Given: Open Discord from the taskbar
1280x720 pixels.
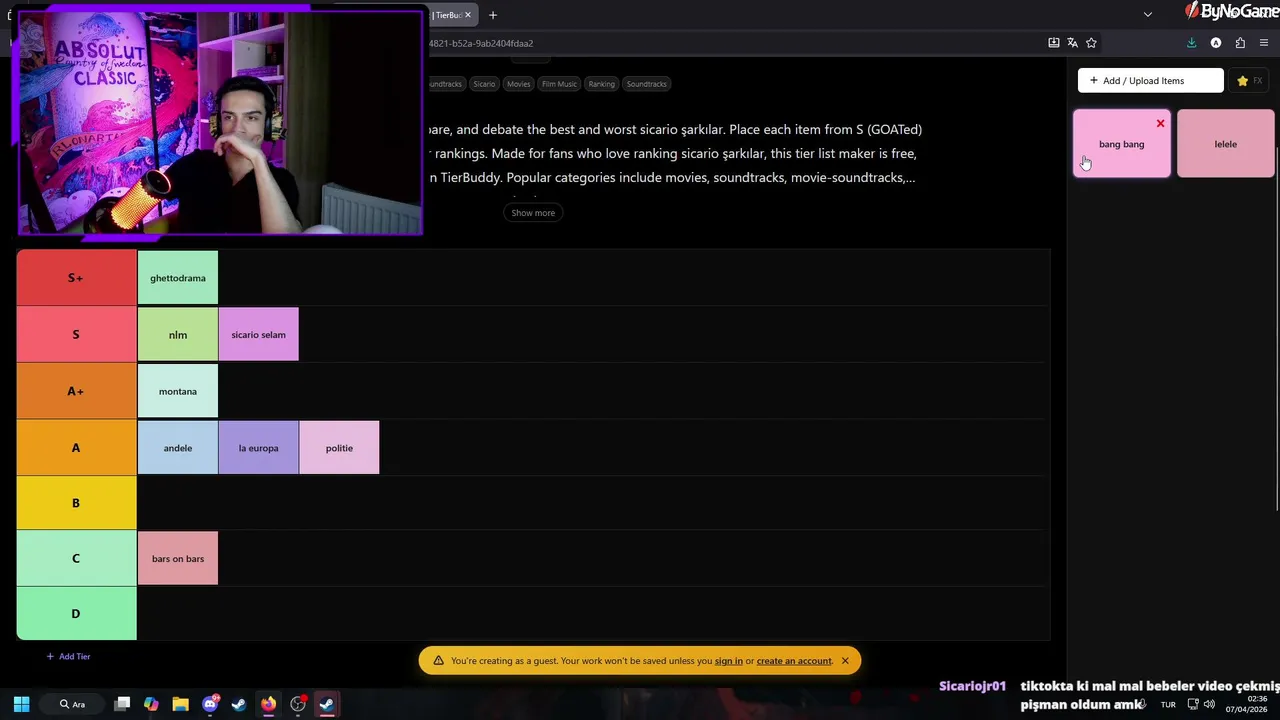Looking at the screenshot, I should point(210,704).
